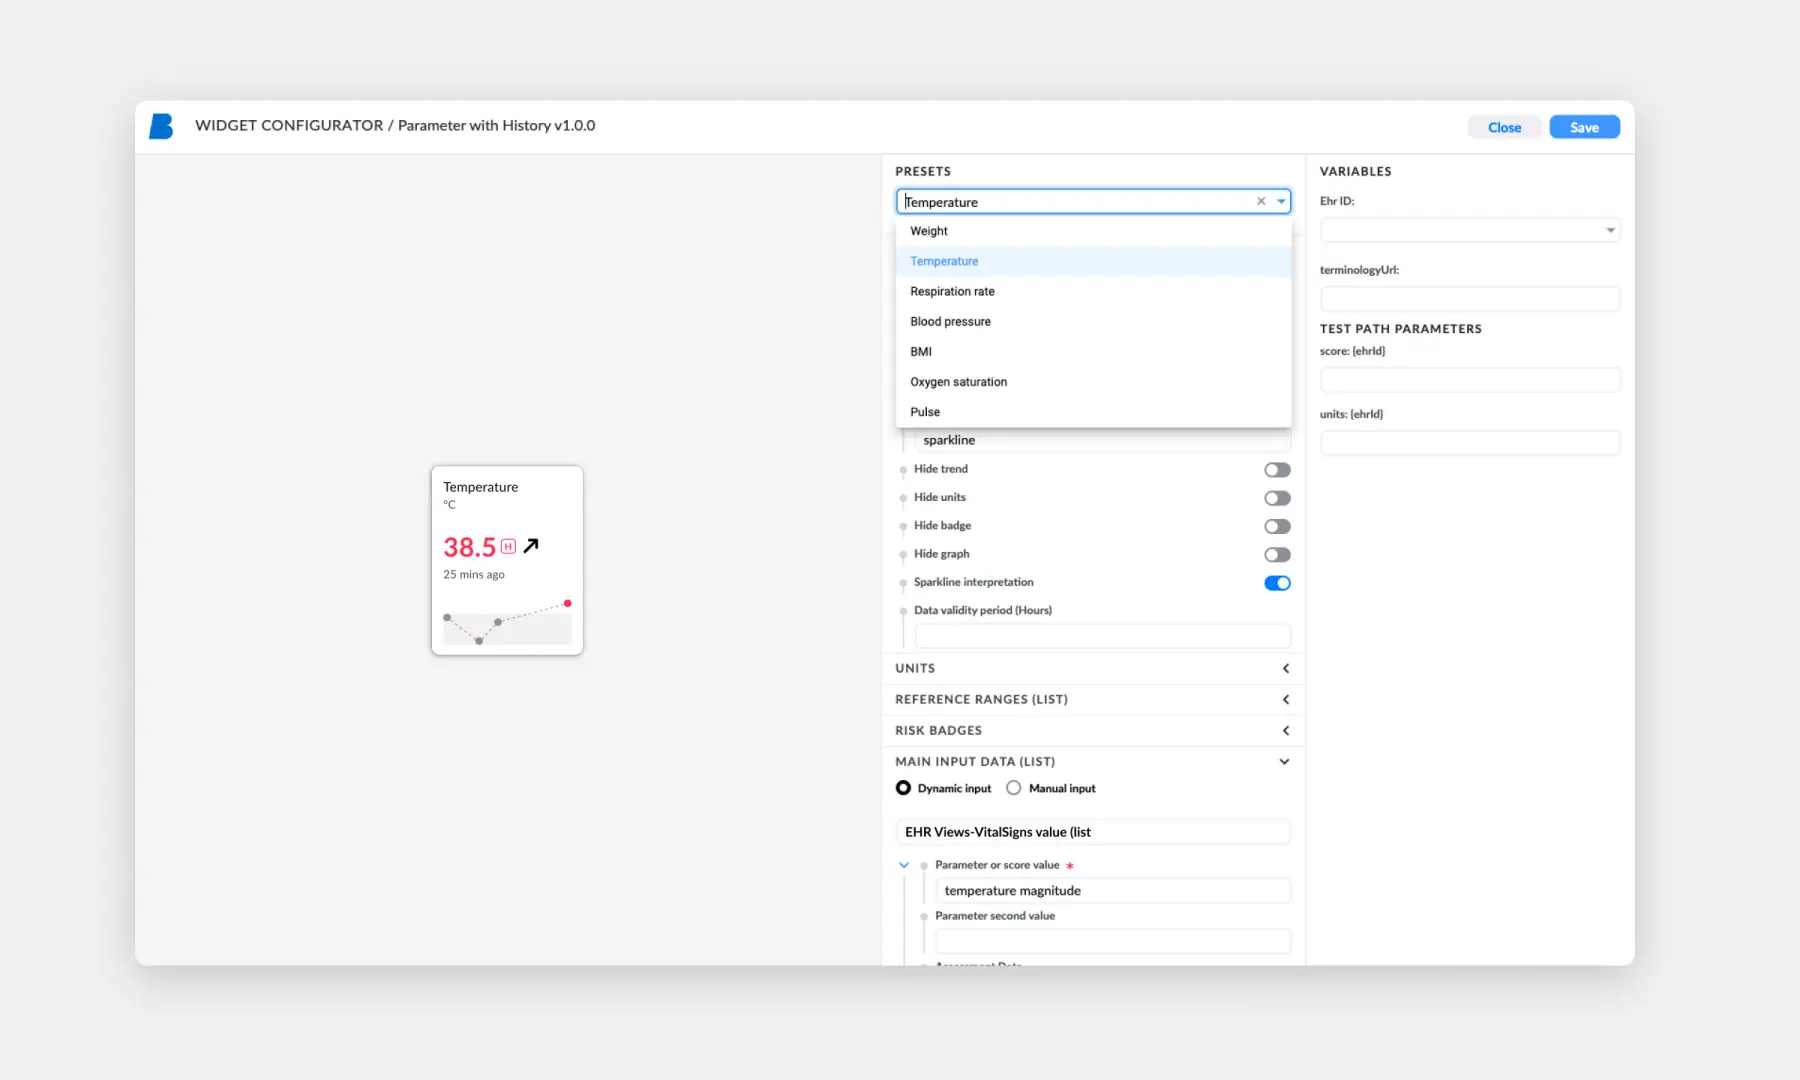The image size is (1800, 1080).
Task: Click the VARIABLES heading
Action: [1355, 172]
